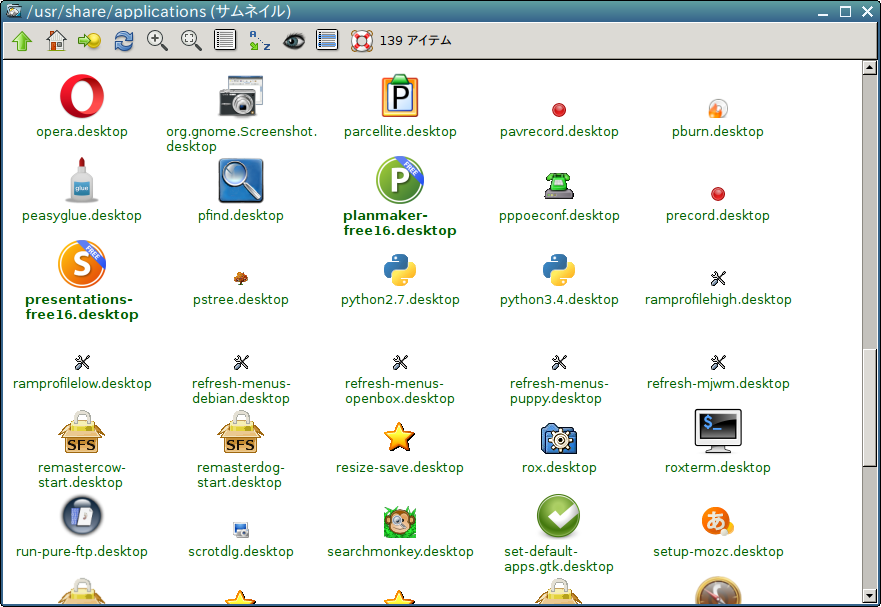This screenshot has width=881, height=607.
Task: Select python3.4.desktop icon
Action: click(x=559, y=270)
